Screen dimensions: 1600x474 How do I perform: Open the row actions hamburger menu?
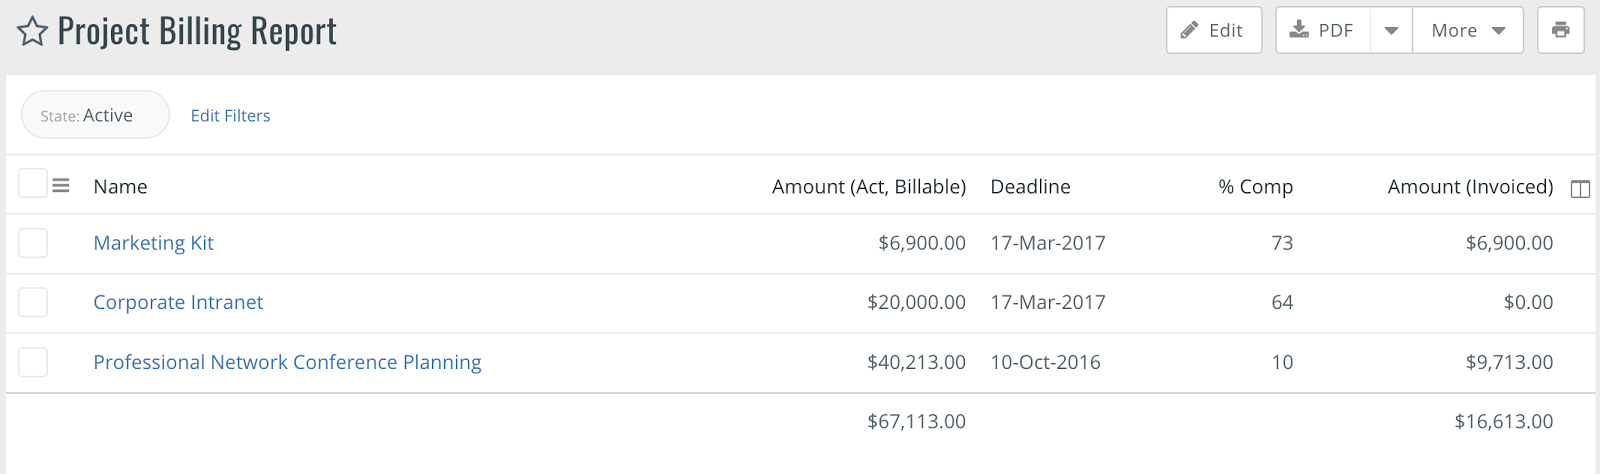[x=61, y=186]
